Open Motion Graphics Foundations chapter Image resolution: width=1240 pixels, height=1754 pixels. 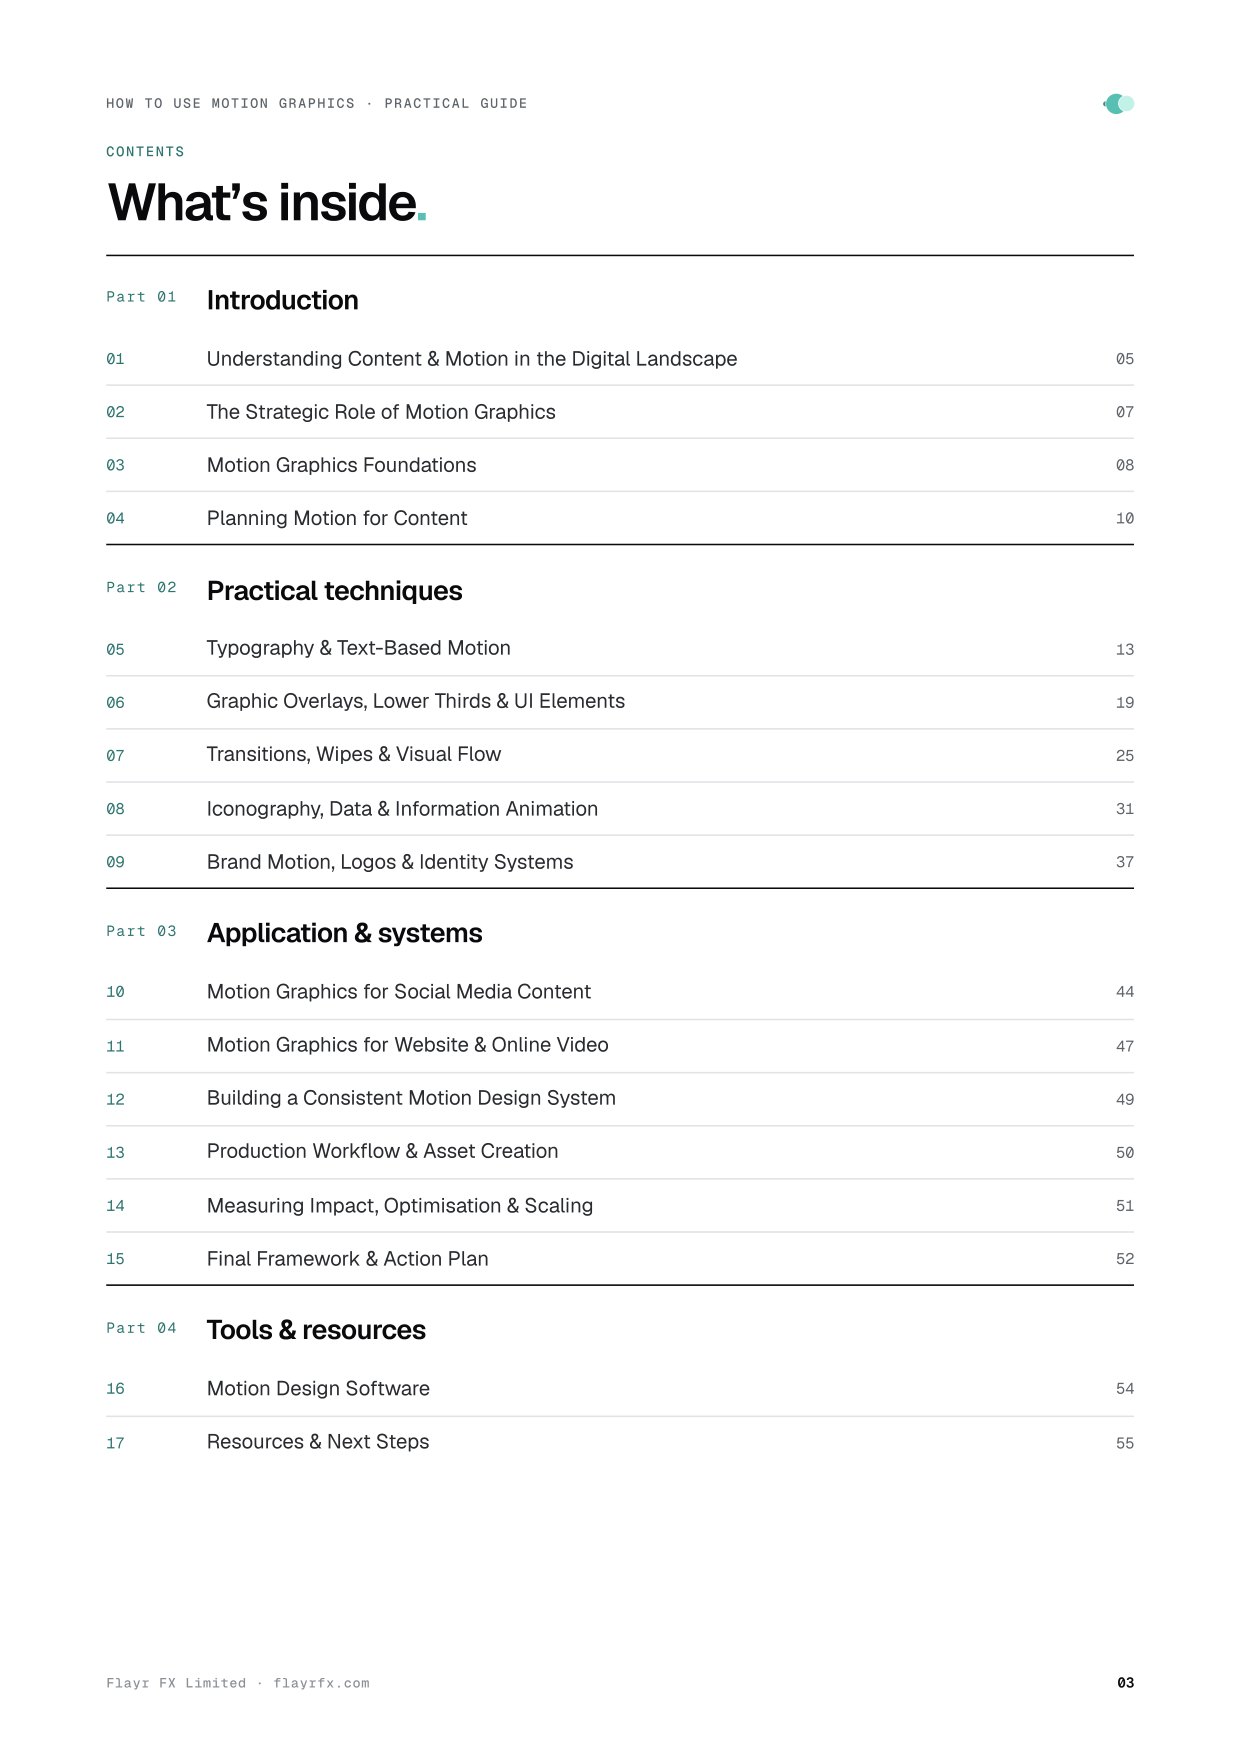(x=620, y=465)
